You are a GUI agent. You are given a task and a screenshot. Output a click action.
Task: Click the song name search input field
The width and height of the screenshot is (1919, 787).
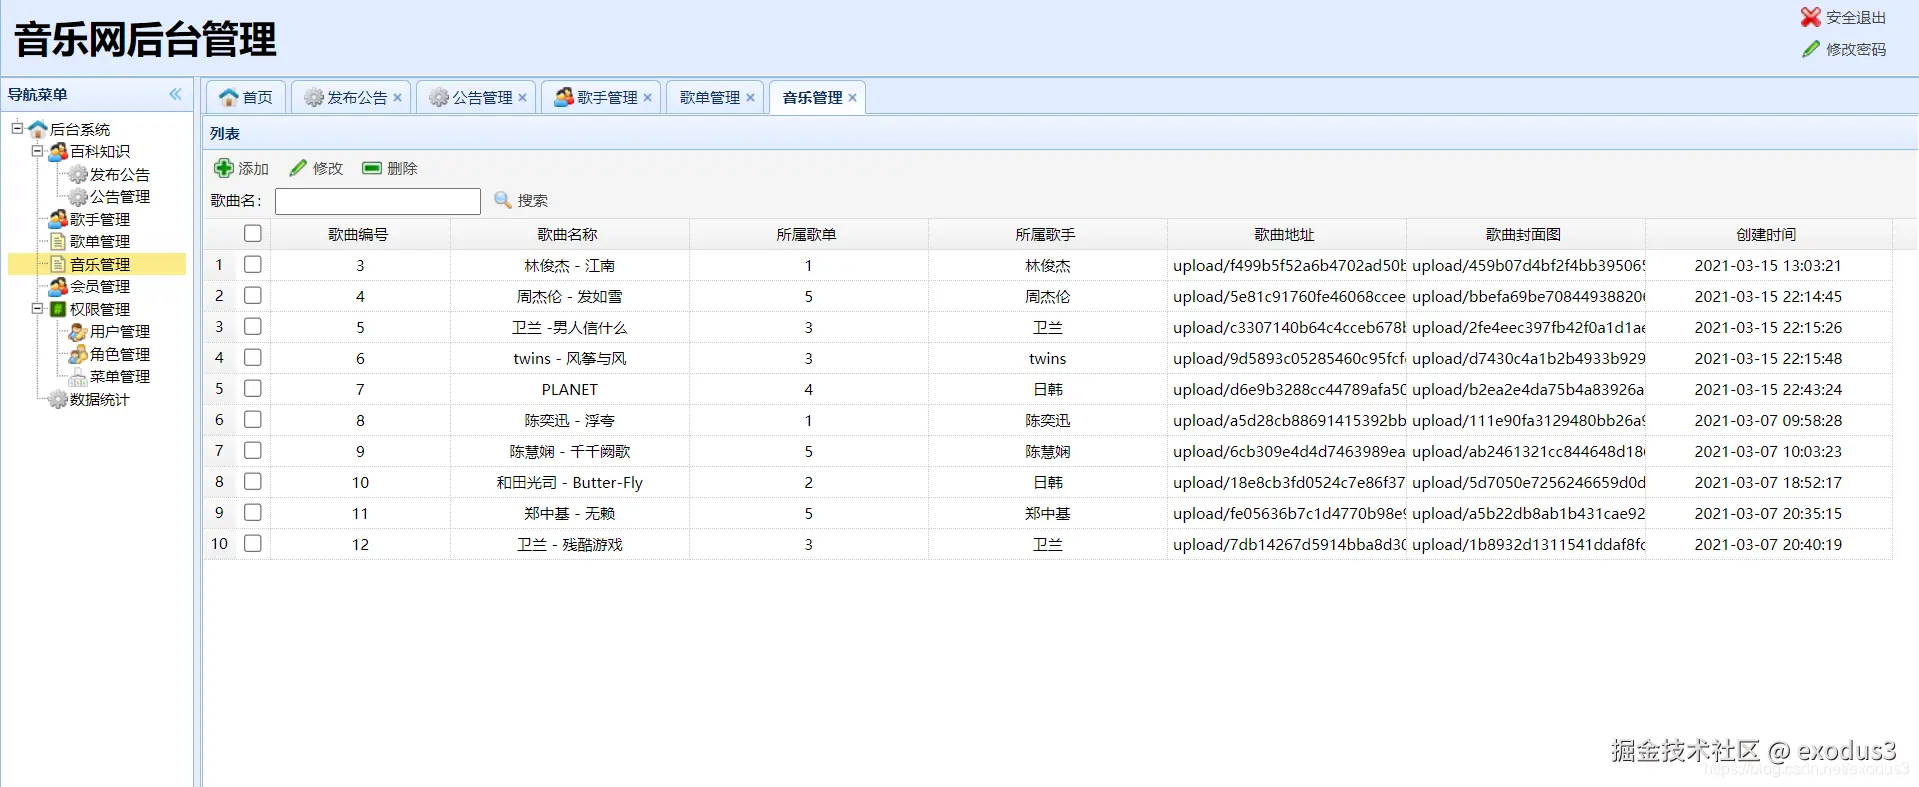[378, 201]
